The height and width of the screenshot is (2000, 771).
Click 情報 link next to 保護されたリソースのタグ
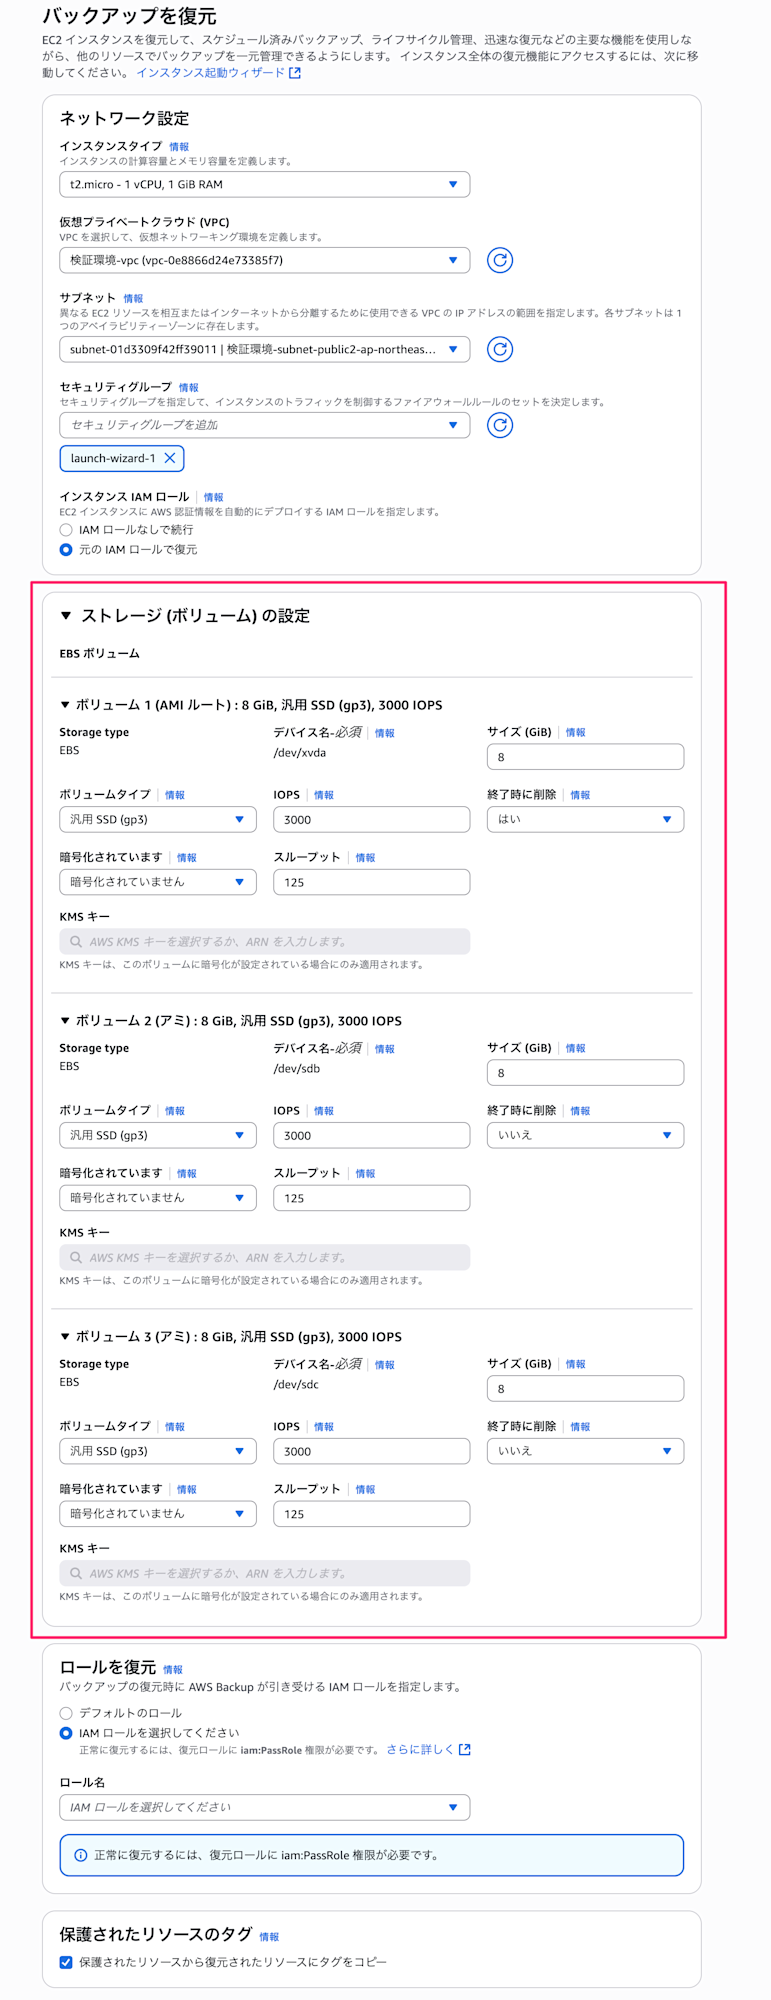(269, 1937)
